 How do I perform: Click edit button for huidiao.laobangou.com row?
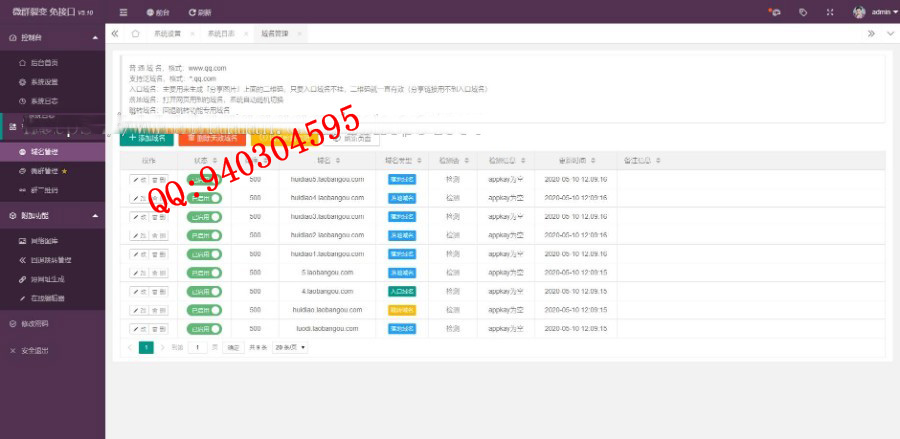click(138, 309)
